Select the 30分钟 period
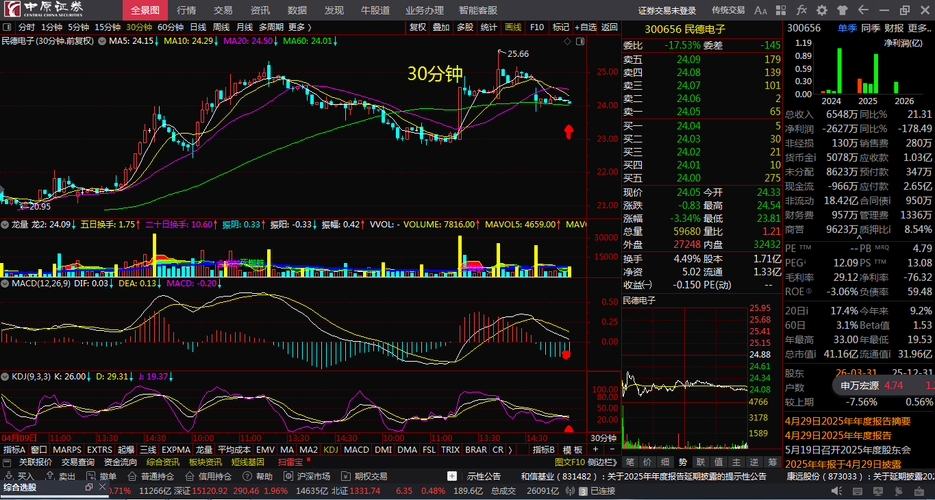The image size is (935, 500). [x=140, y=27]
